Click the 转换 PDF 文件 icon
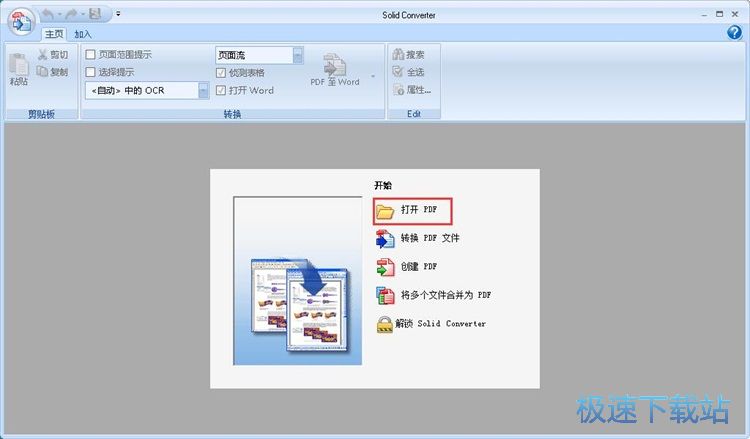The image size is (750, 439). pyautogui.click(x=385, y=239)
